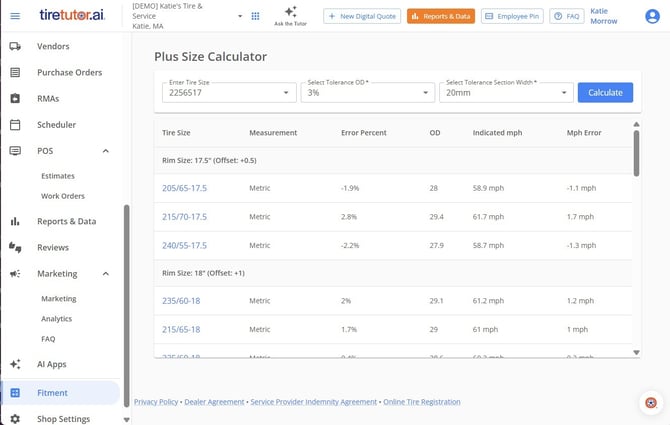Click the Reviews thumbs icon in sidebar
670x425 pixels.
click(15, 247)
